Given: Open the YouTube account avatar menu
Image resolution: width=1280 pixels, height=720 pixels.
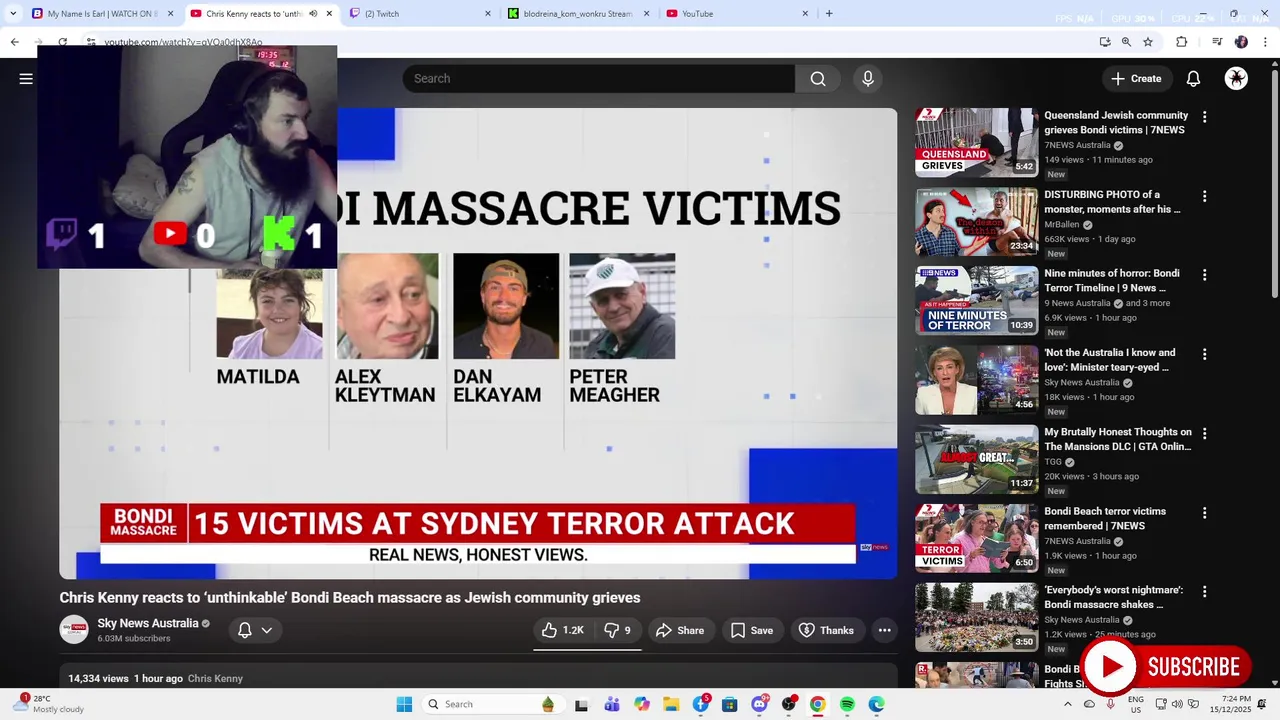Looking at the screenshot, I should tap(1236, 79).
